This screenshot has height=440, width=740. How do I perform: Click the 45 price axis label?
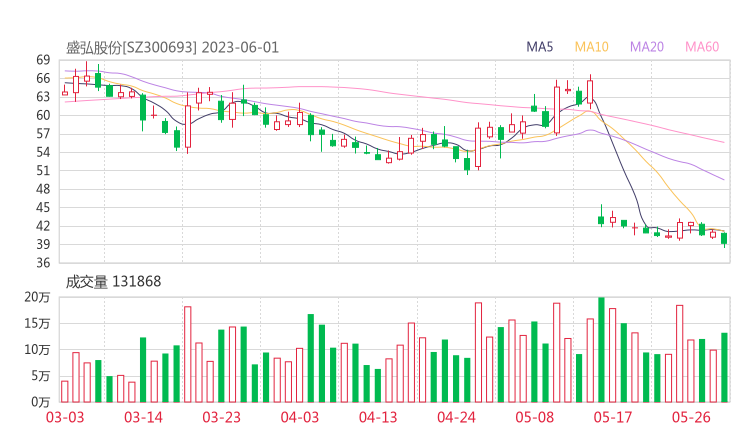[43, 207]
